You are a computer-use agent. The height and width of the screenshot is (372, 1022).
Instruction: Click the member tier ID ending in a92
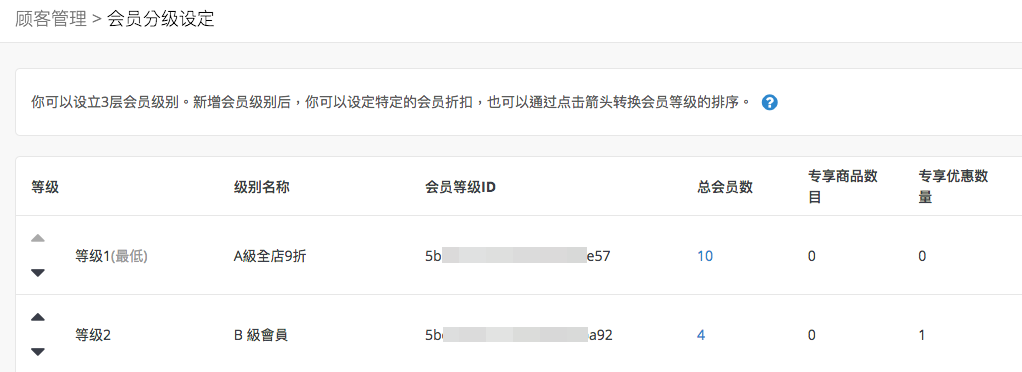pyautogui.click(x=518, y=336)
